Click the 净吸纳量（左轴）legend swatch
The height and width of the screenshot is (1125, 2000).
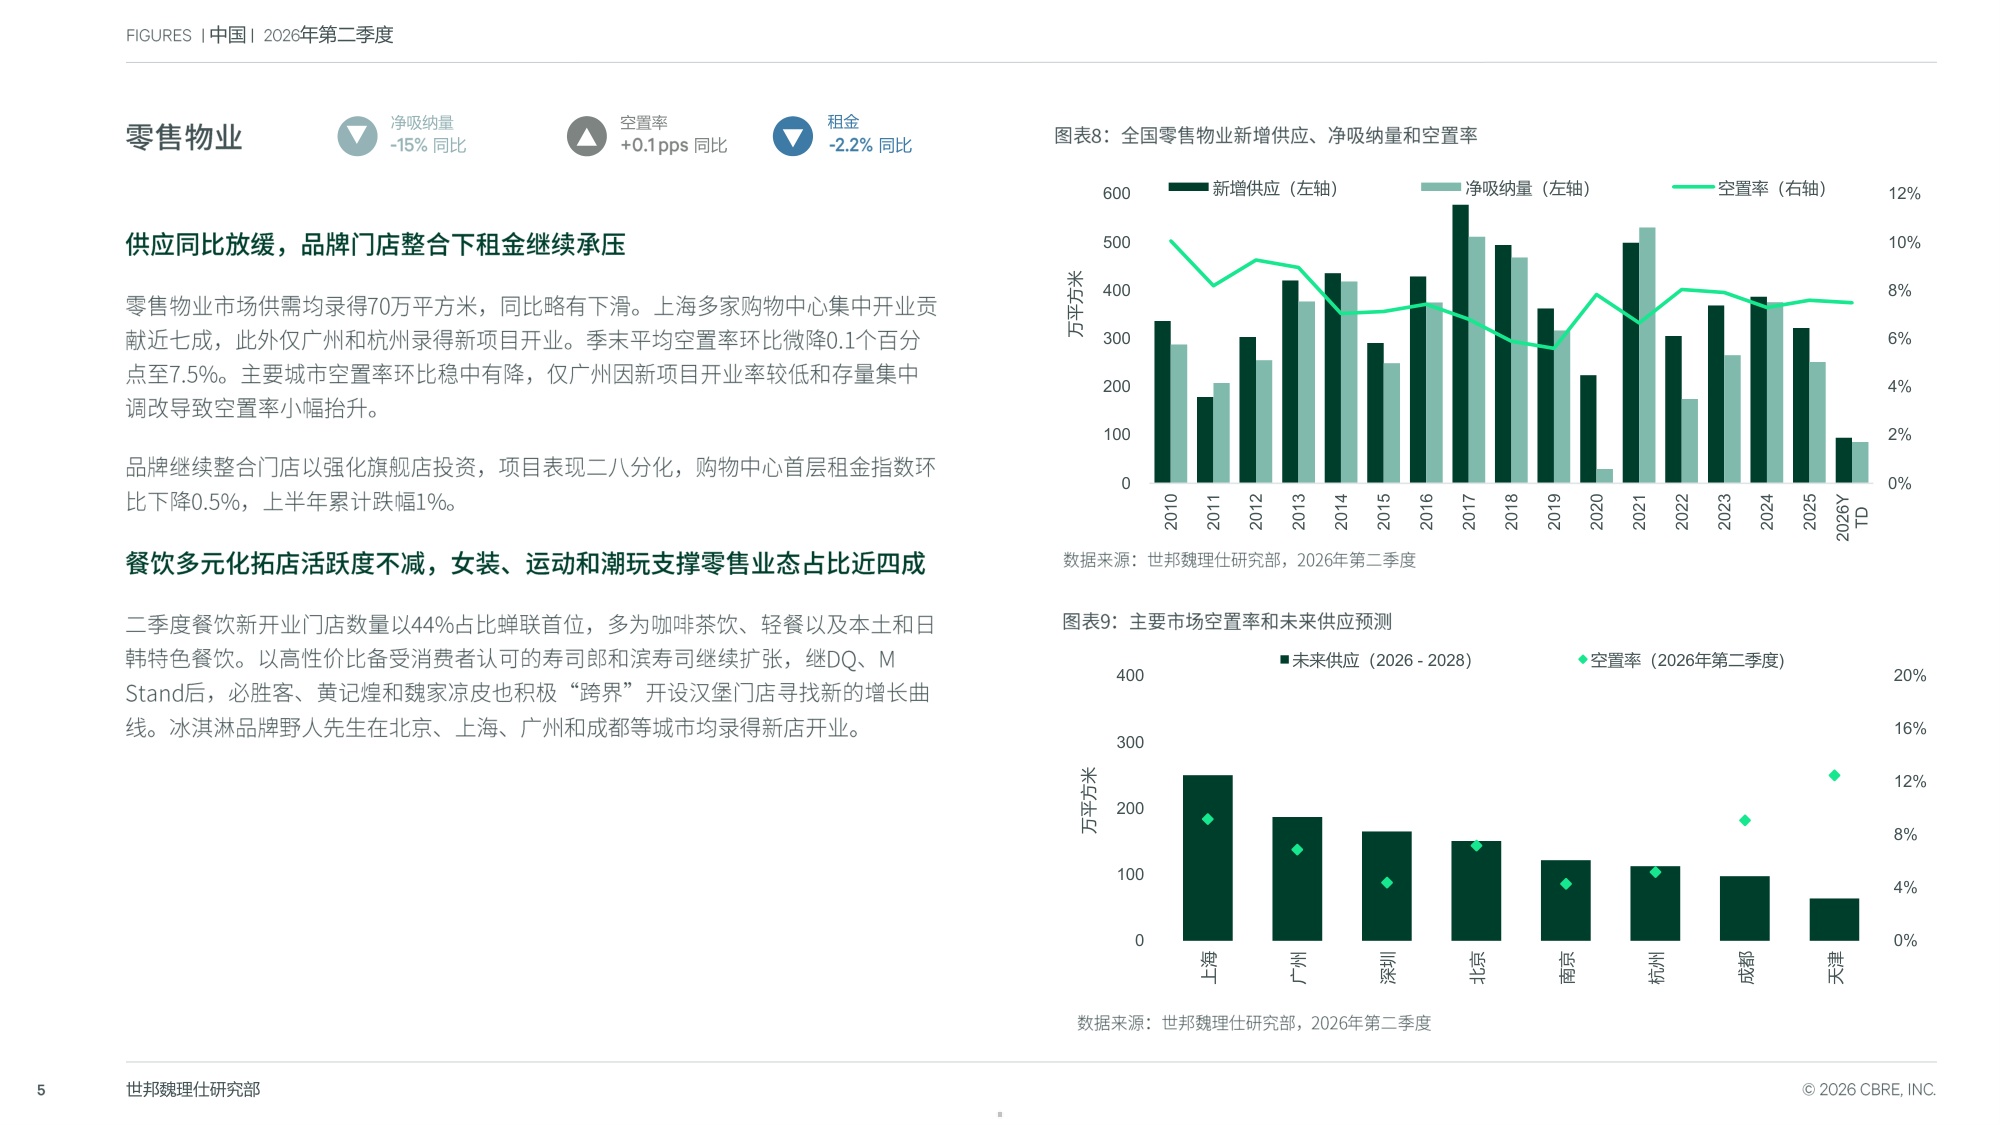(x=1441, y=187)
